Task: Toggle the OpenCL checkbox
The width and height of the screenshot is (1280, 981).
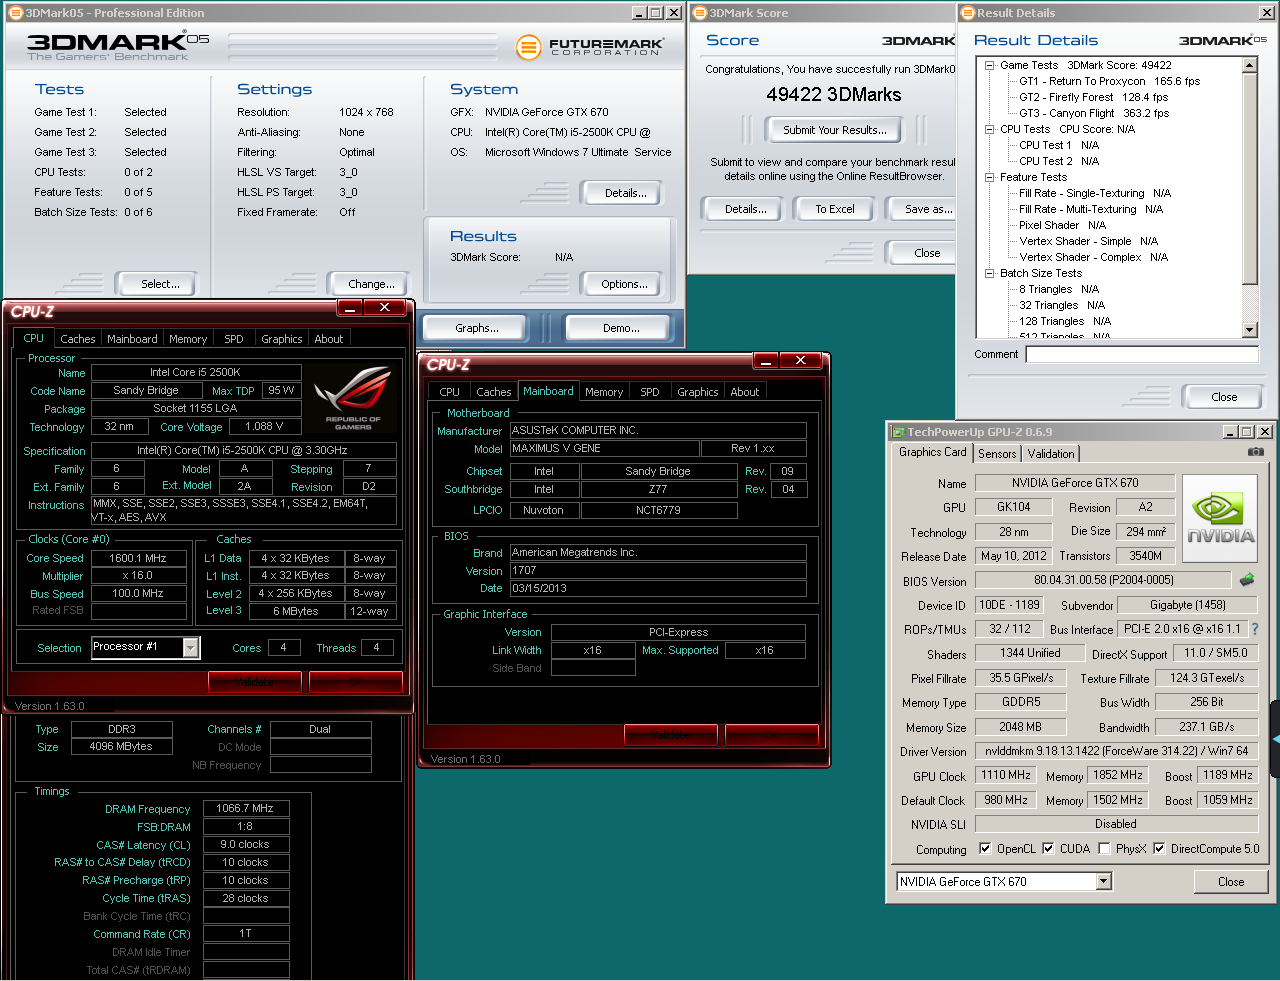Action: 985,848
